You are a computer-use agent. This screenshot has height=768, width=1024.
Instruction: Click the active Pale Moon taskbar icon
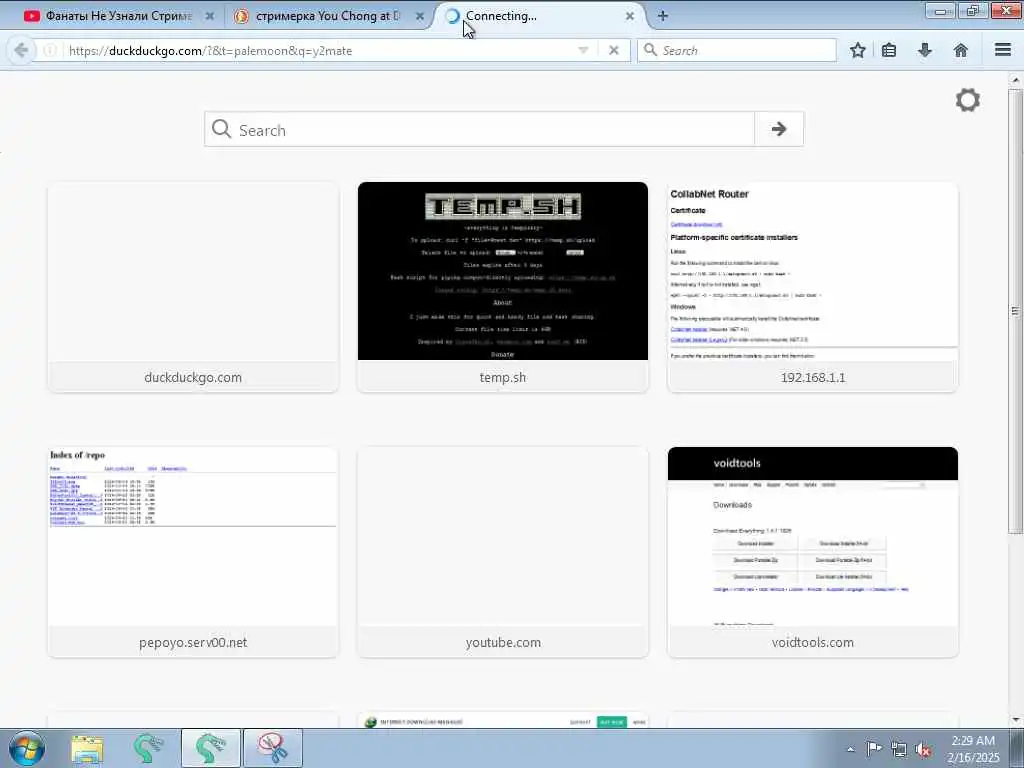pyautogui.click(x=211, y=748)
